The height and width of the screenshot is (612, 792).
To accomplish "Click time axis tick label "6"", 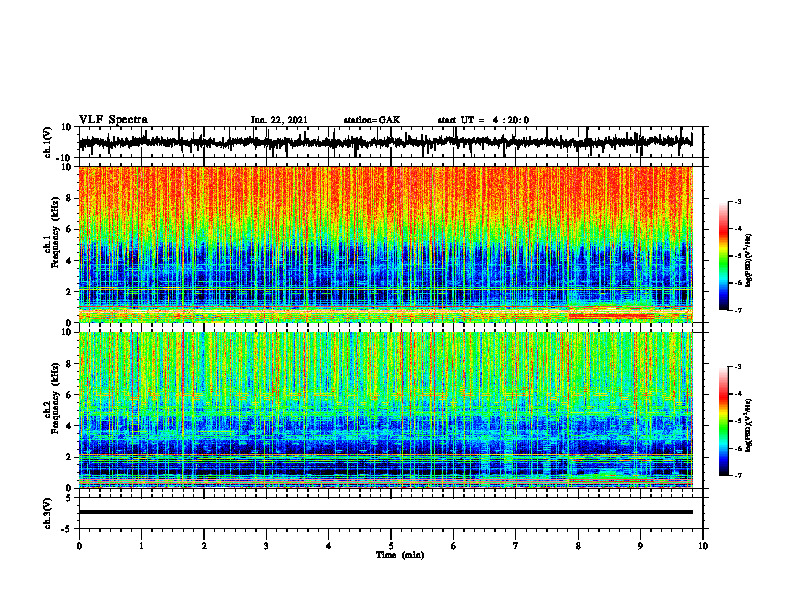I will [454, 546].
